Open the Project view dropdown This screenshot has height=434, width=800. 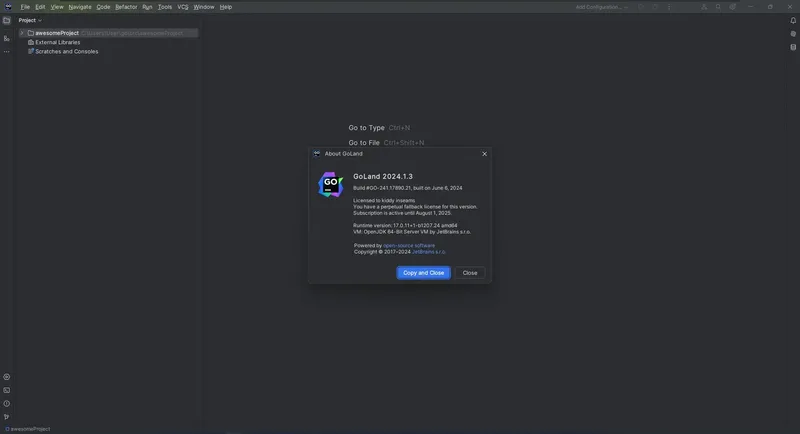(30, 20)
